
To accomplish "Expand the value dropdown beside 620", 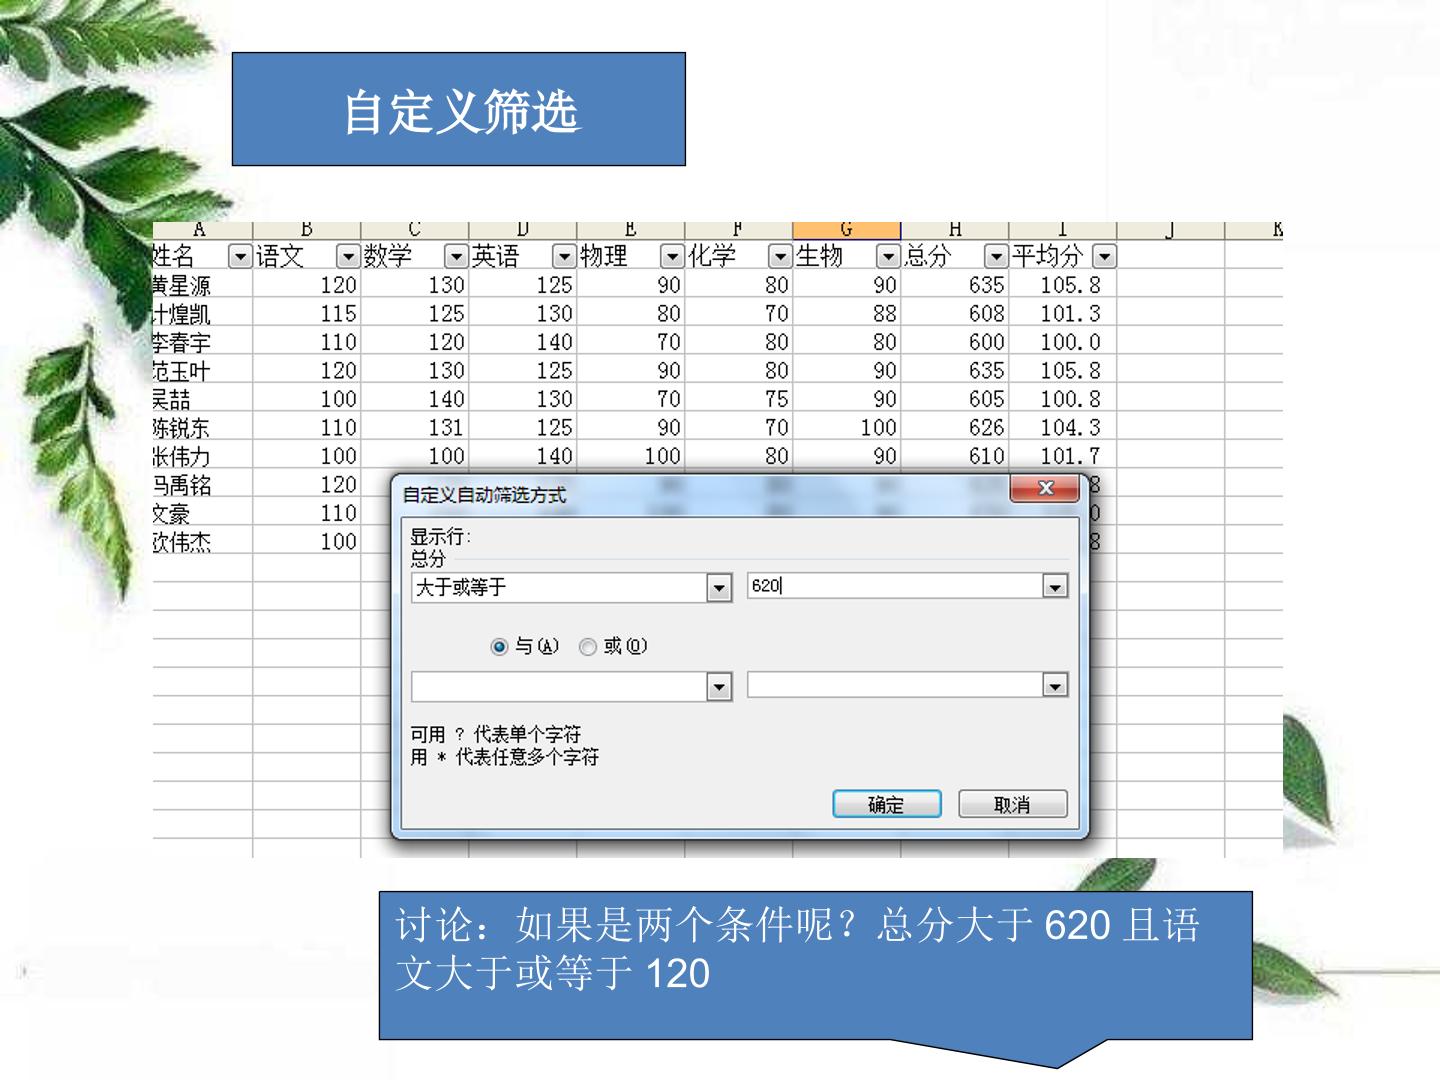I will pyautogui.click(x=1055, y=587).
